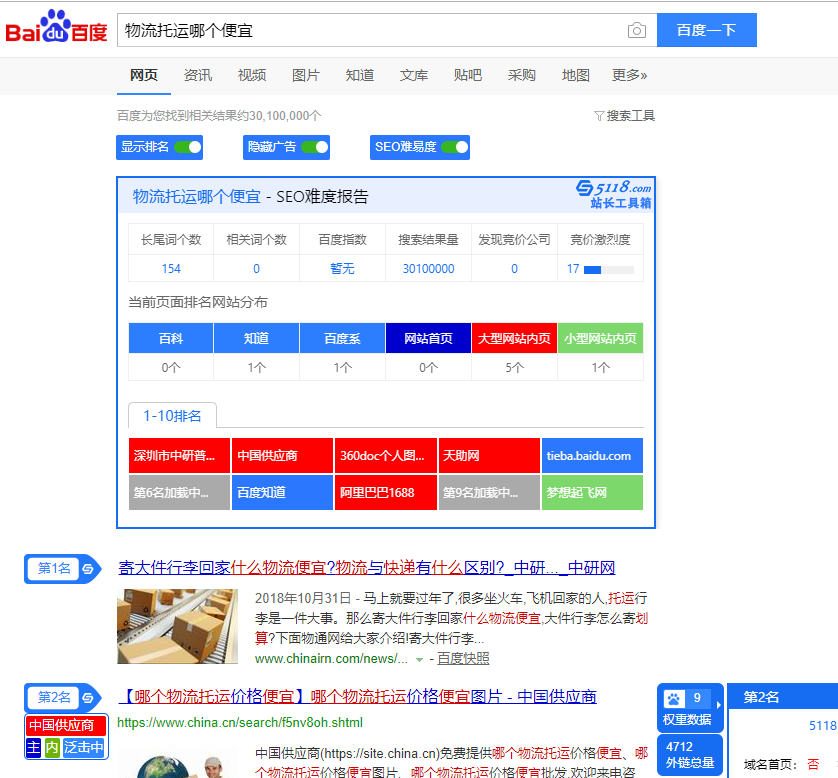Open the 5118.com 站长工具箱 logo
The height and width of the screenshot is (778, 838).
614,194
